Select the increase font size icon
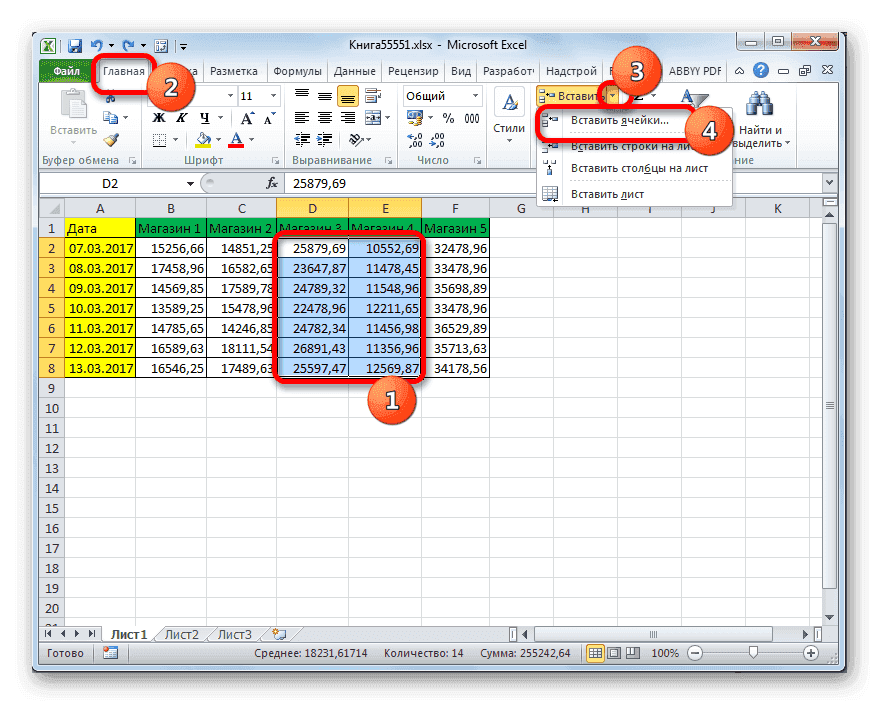 coord(246,116)
